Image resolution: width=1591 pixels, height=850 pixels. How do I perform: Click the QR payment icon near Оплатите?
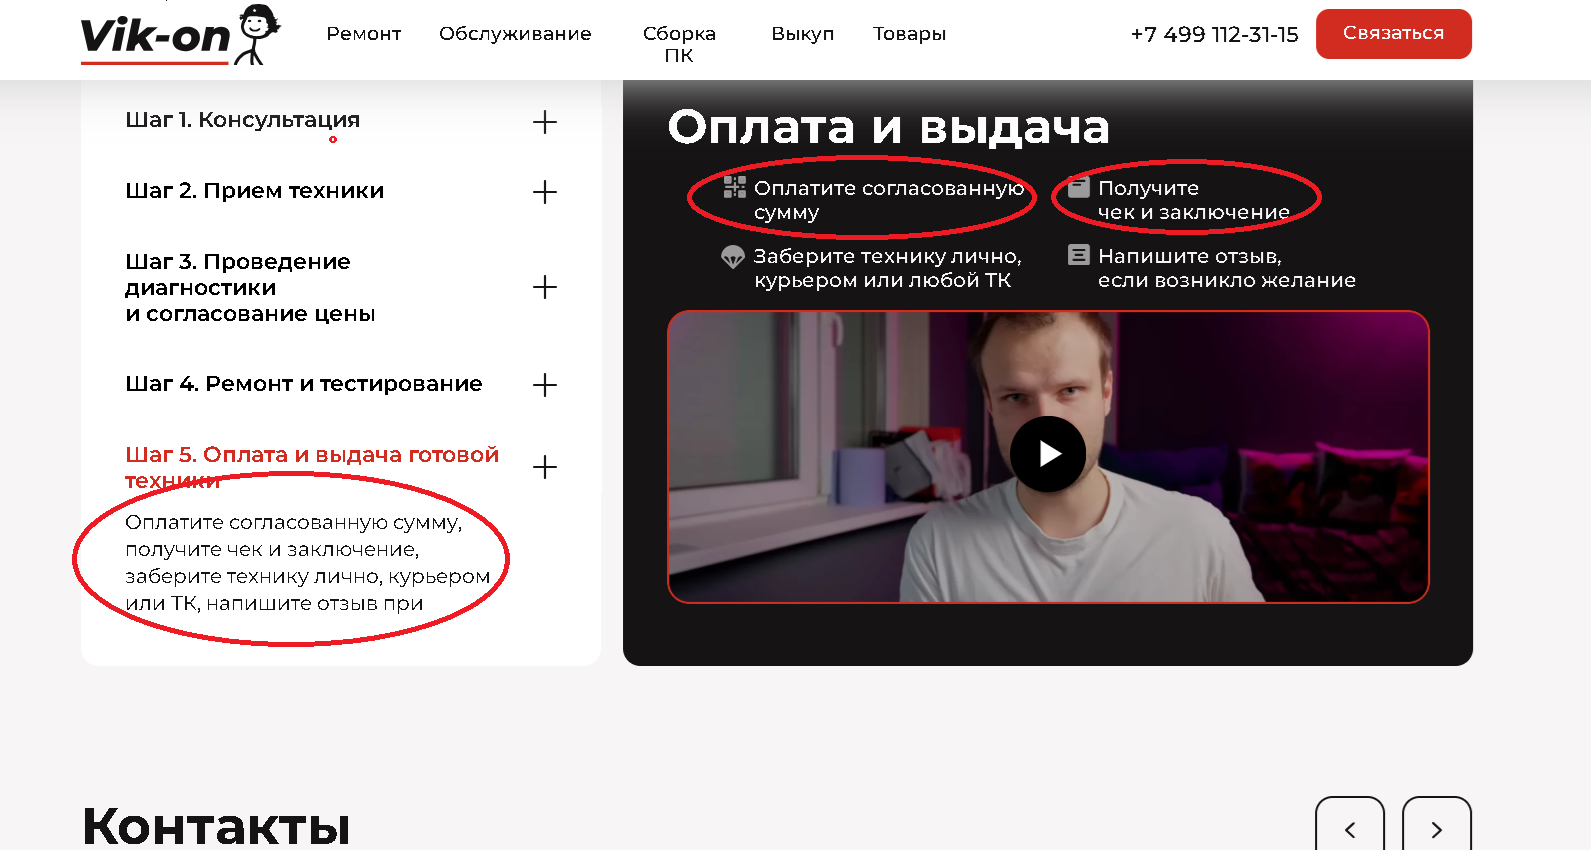[735, 187]
